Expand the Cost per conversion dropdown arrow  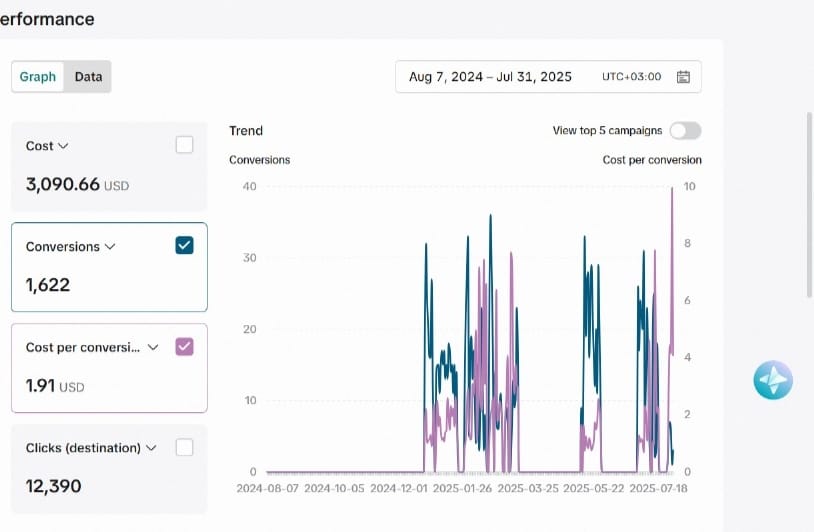[153, 348]
